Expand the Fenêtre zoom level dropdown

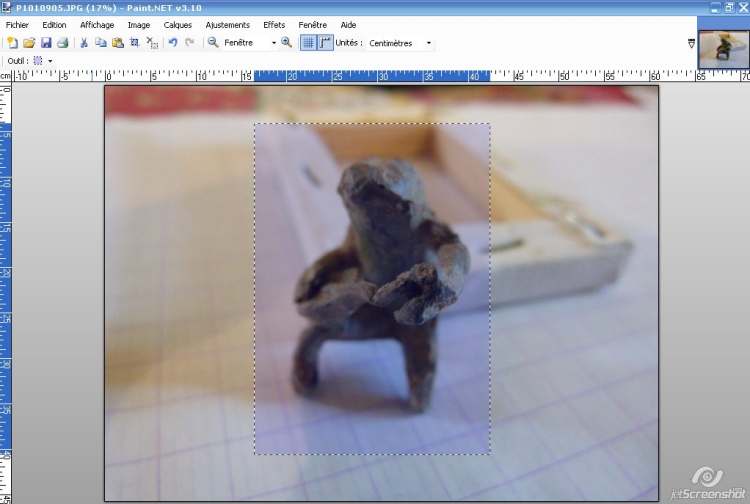click(274, 43)
